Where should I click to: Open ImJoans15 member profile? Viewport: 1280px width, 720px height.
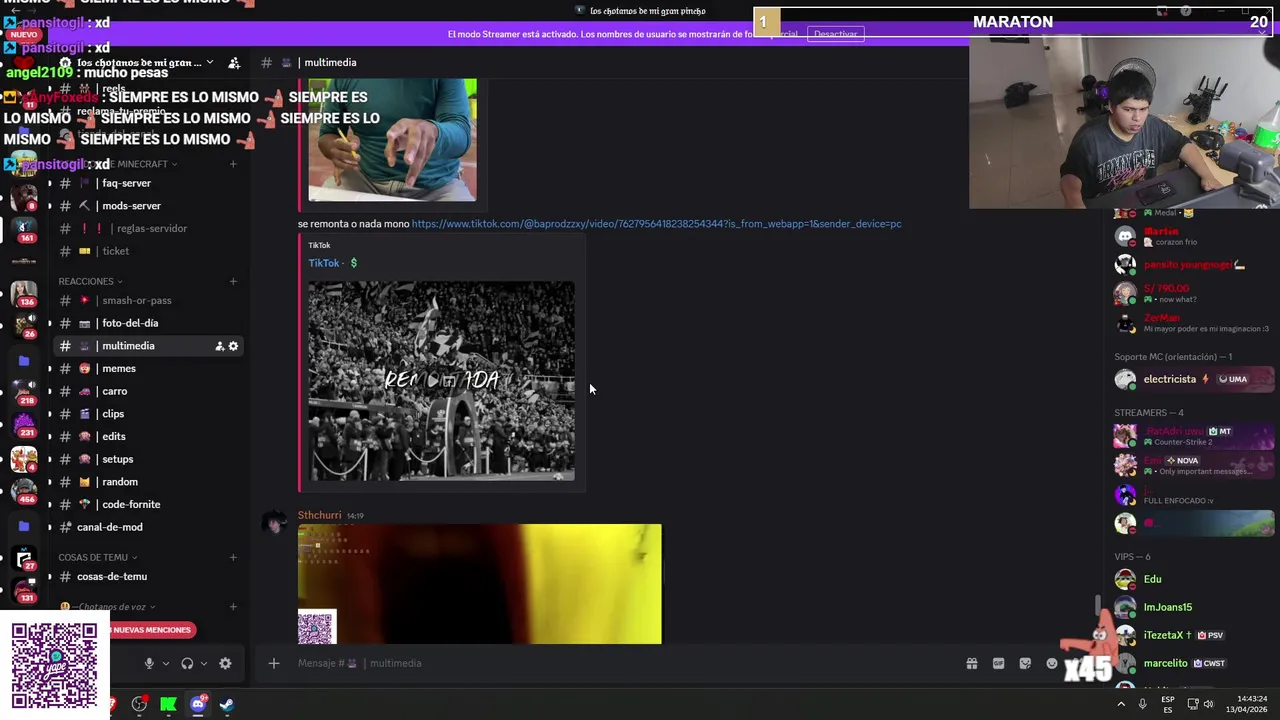1194,607
